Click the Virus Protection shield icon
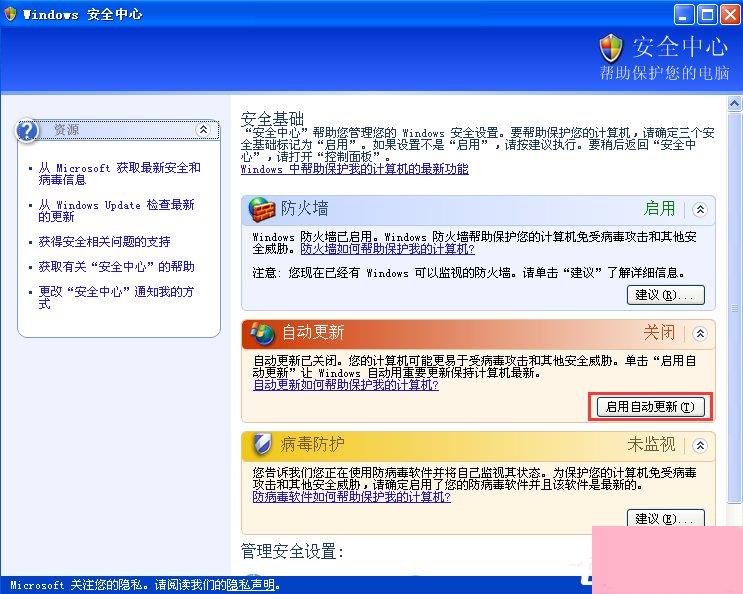743x594 pixels. [x=262, y=444]
